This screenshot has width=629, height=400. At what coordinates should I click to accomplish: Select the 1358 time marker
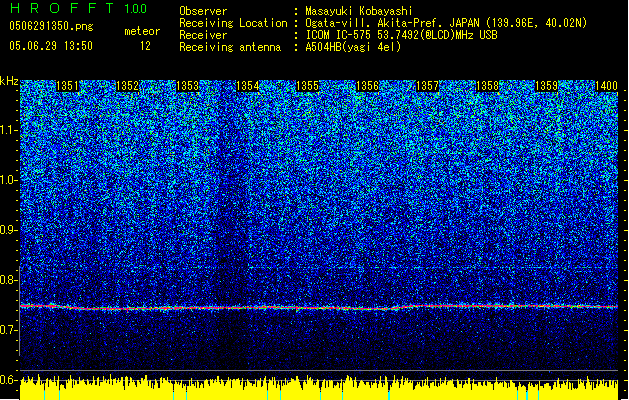(487, 86)
